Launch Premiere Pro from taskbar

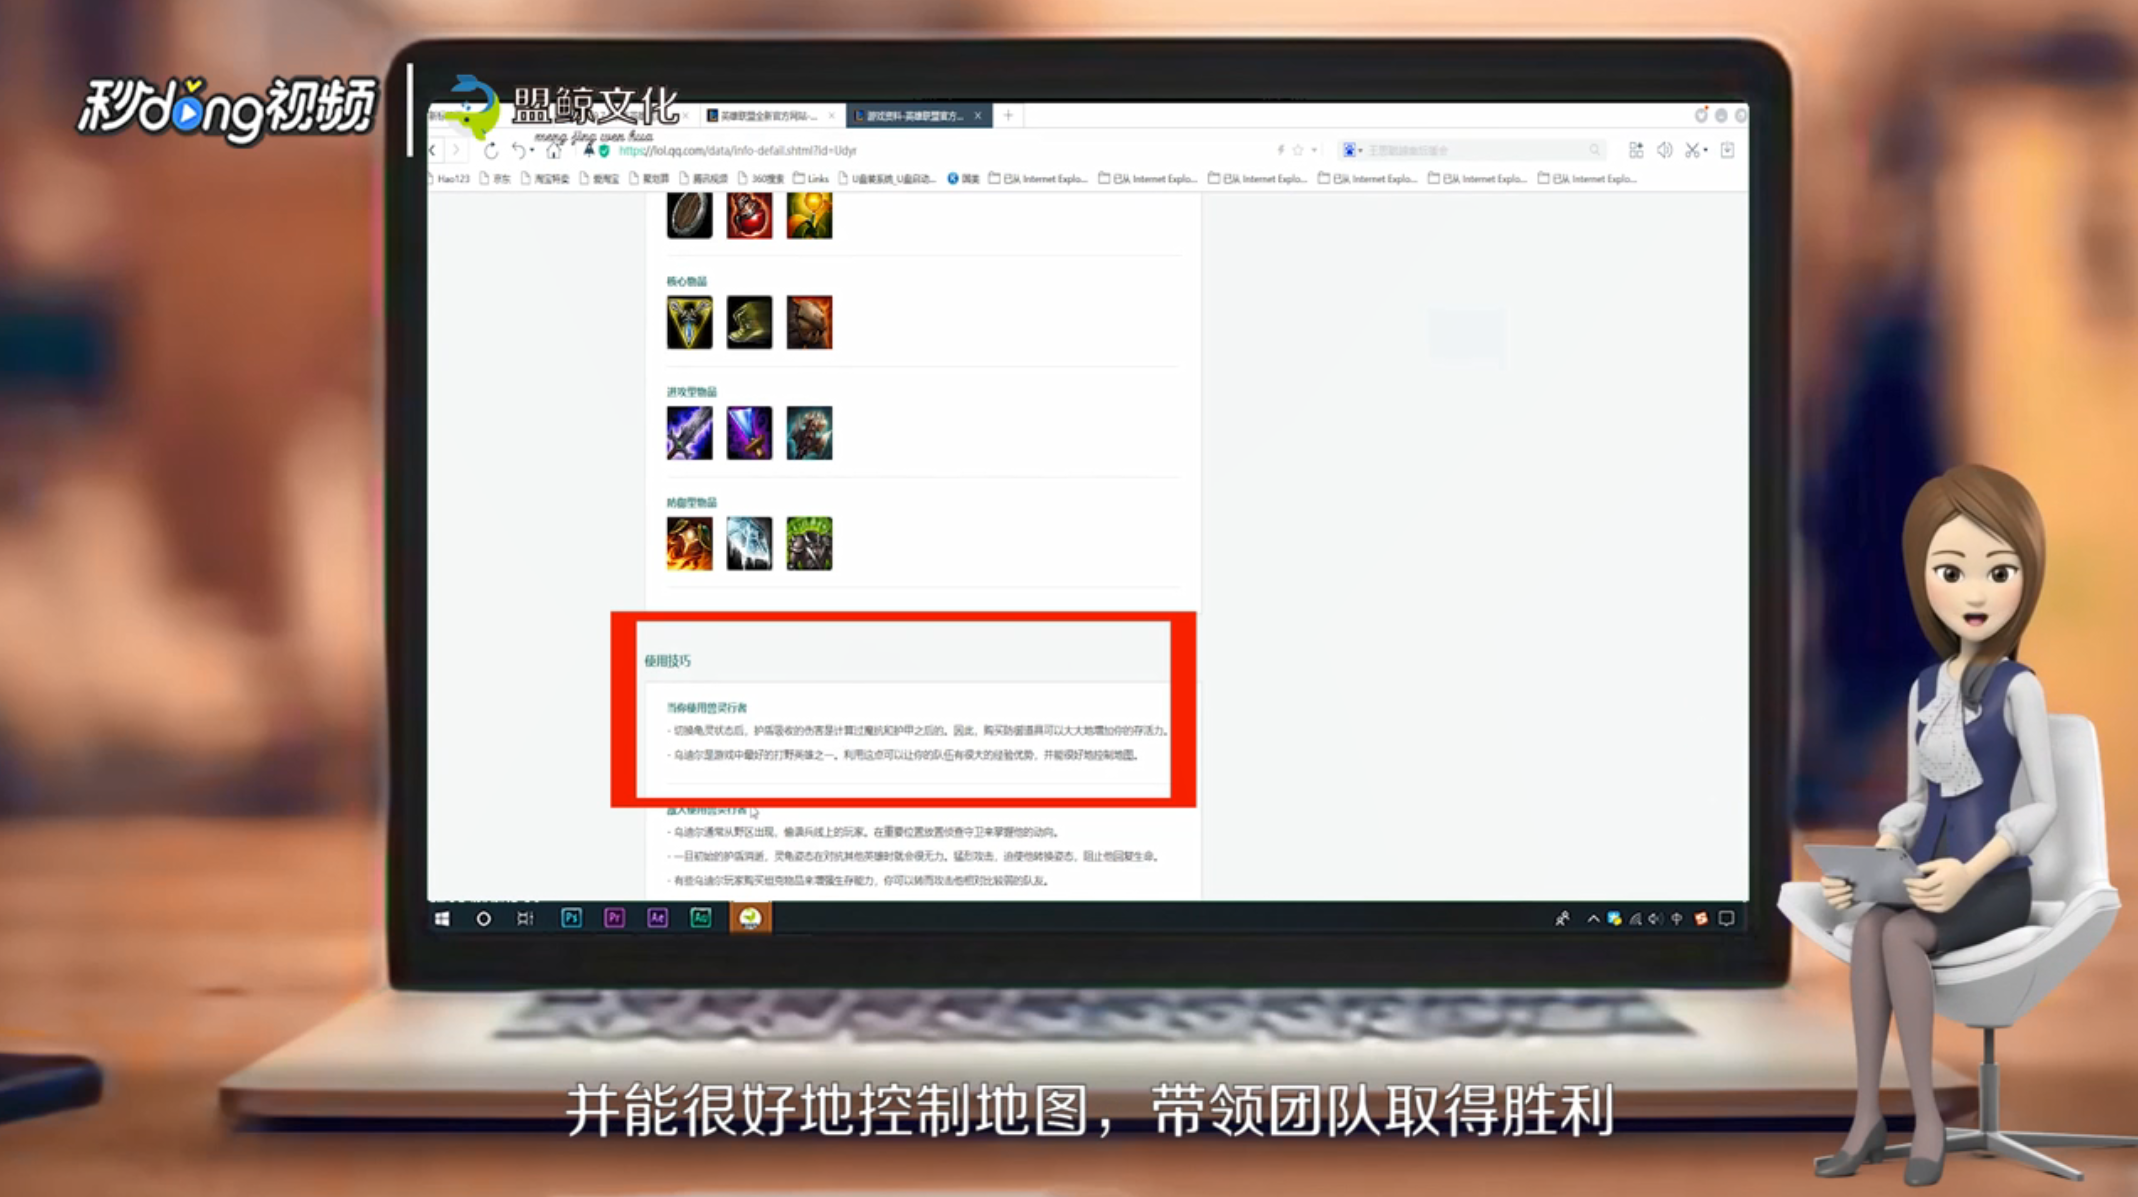pos(614,918)
